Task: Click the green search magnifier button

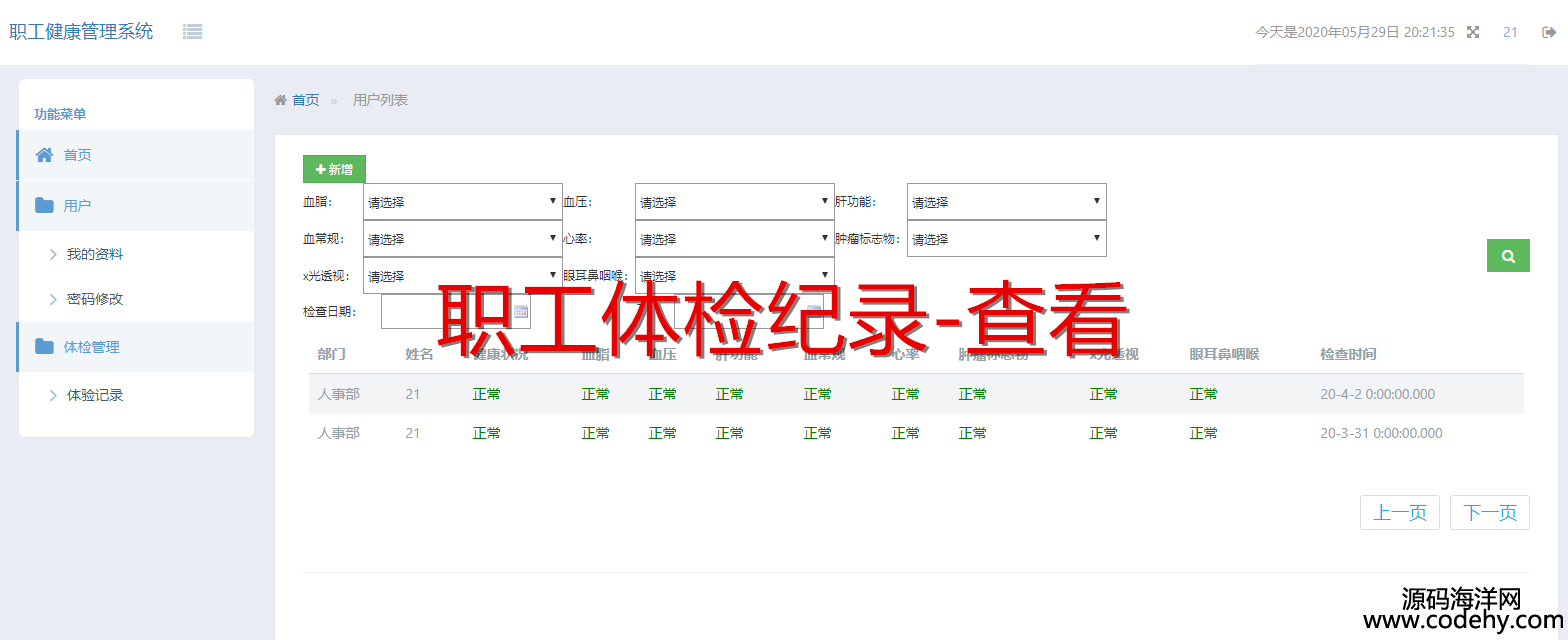Action: (x=1508, y=256)
